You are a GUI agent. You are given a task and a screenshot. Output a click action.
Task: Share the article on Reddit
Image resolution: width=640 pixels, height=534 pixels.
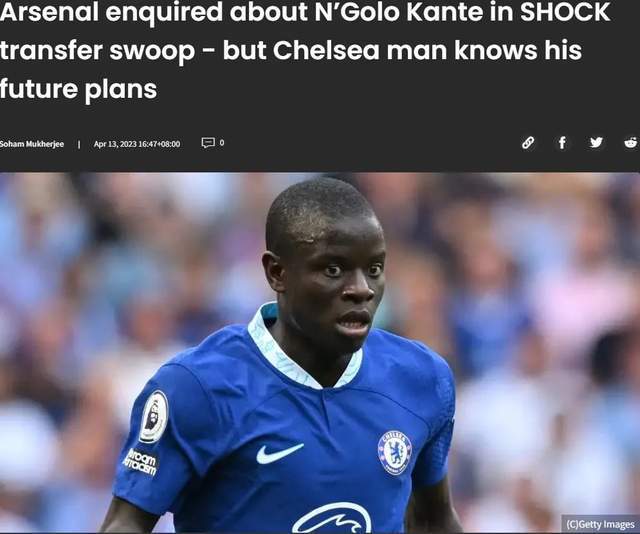click(631, 142)
